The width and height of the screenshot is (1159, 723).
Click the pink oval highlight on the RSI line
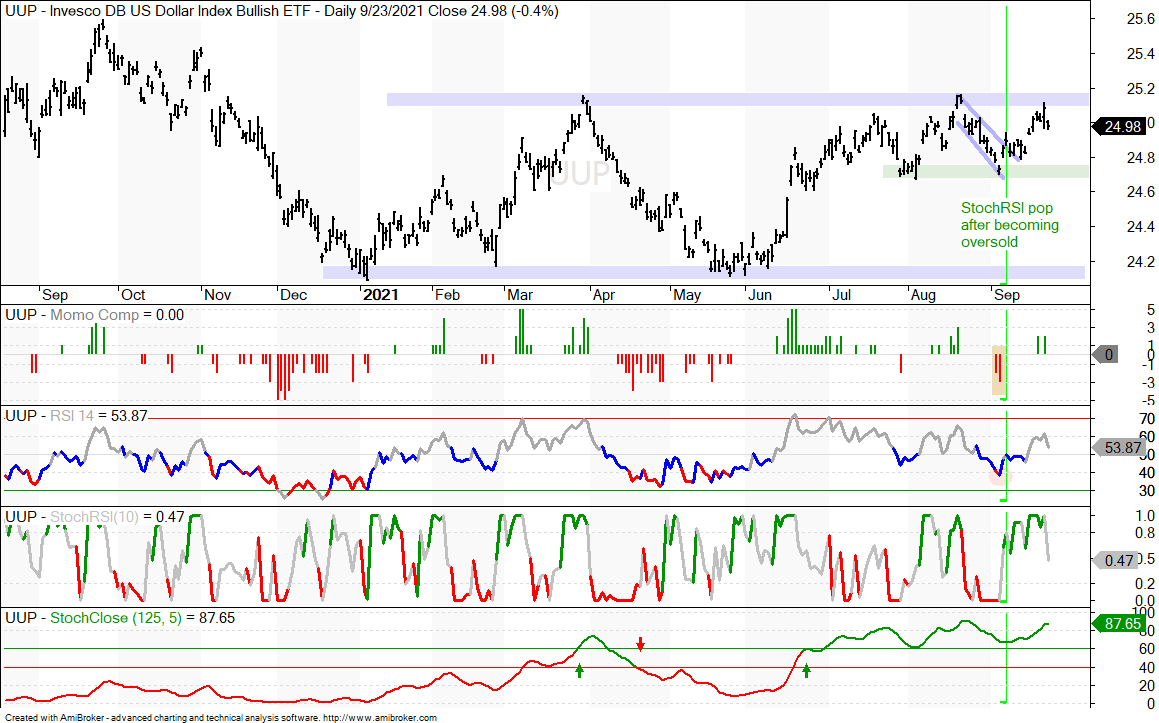(999, 476)
